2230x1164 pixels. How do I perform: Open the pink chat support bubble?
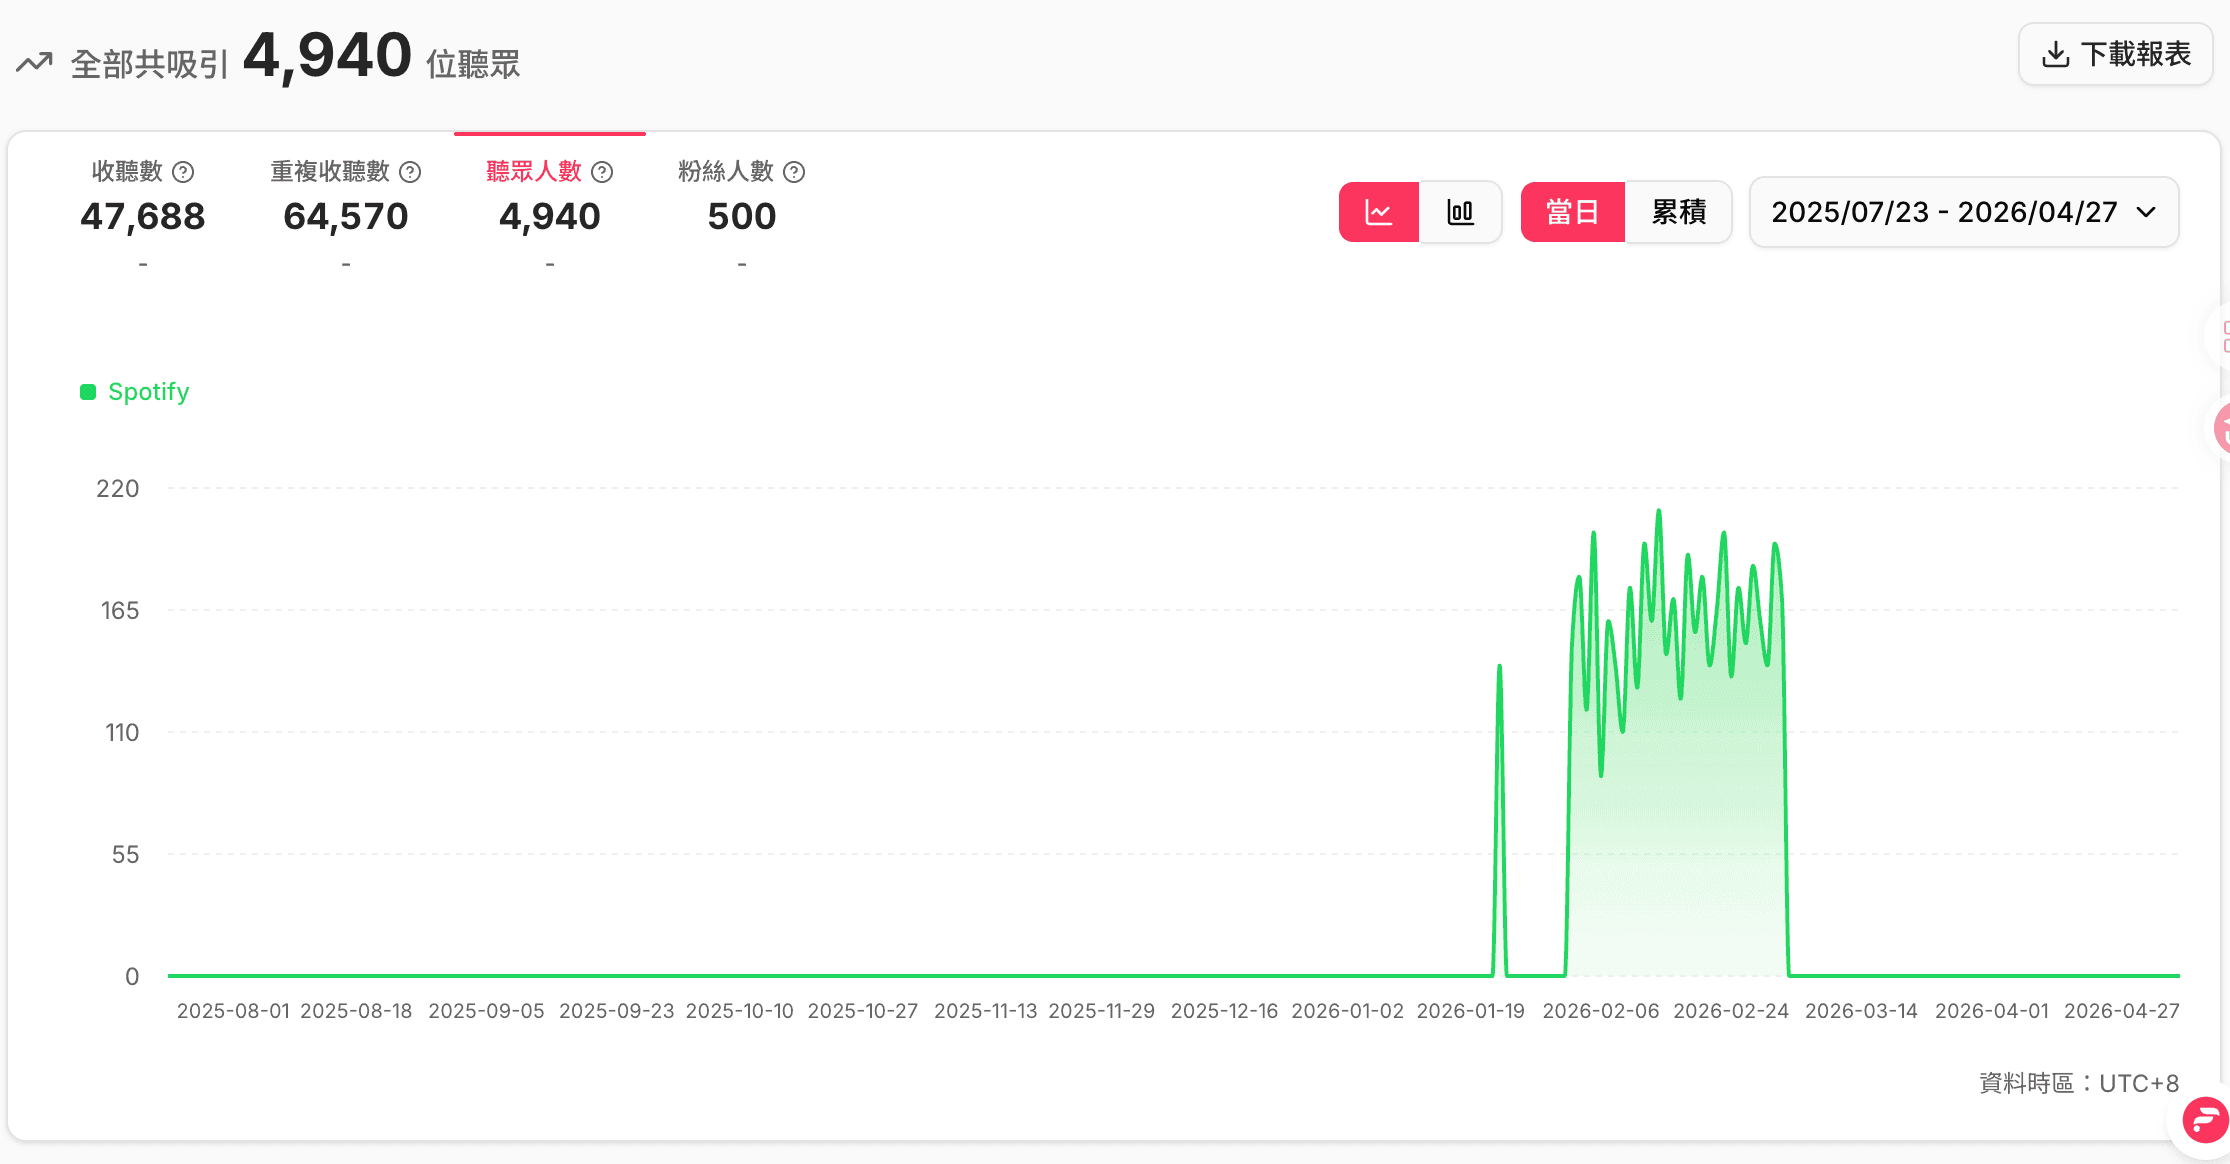coord(2204,1119)
